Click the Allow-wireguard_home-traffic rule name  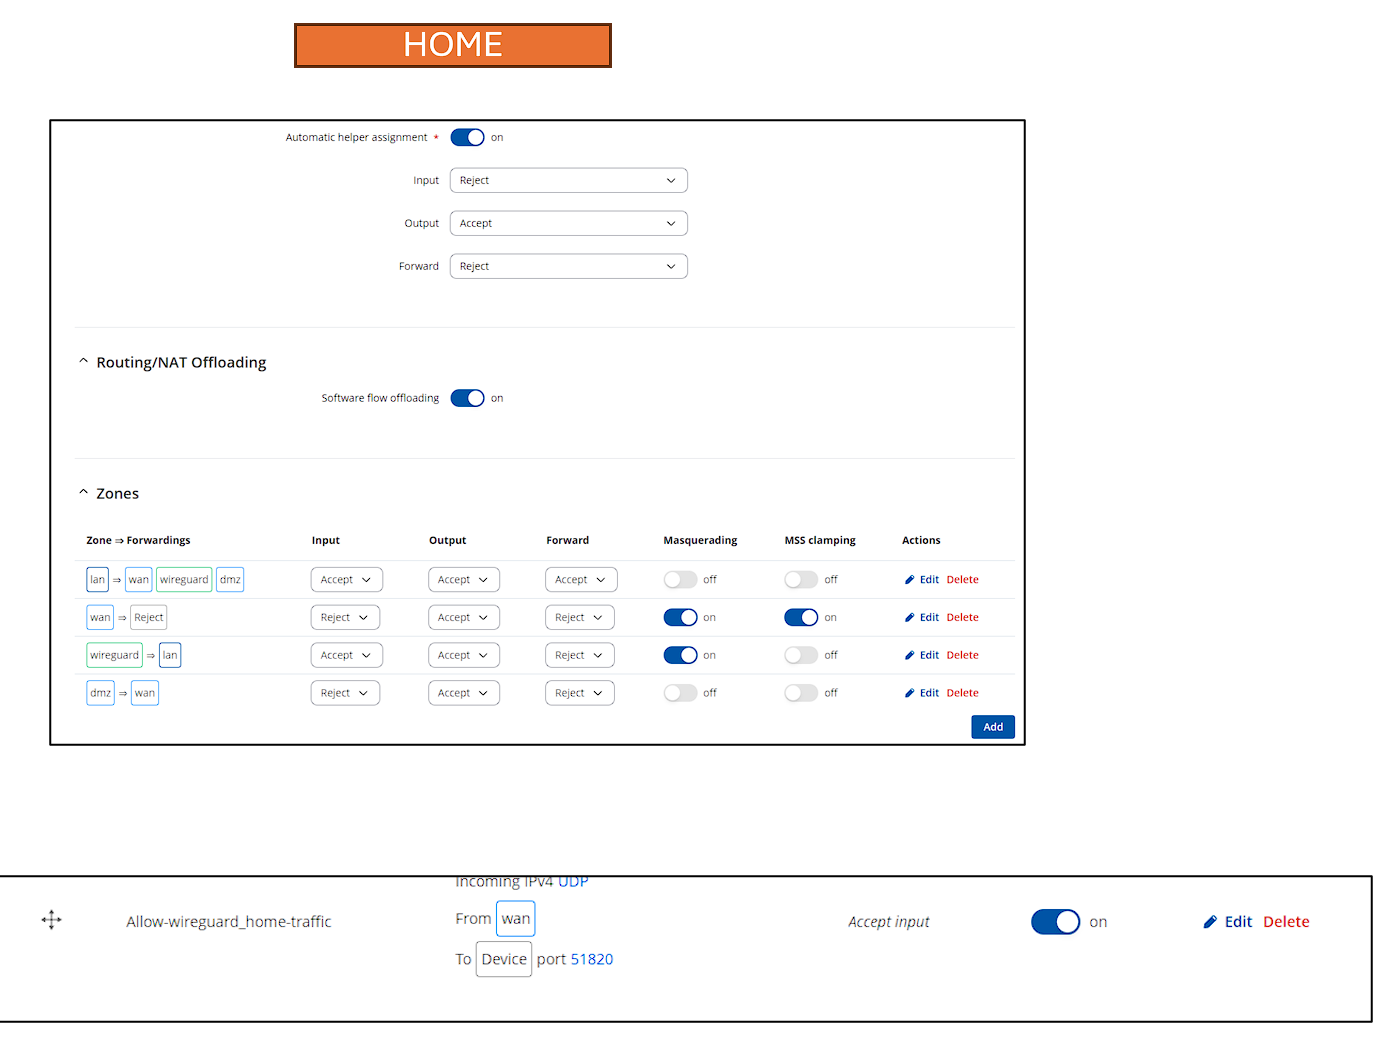tap(229, 922)
